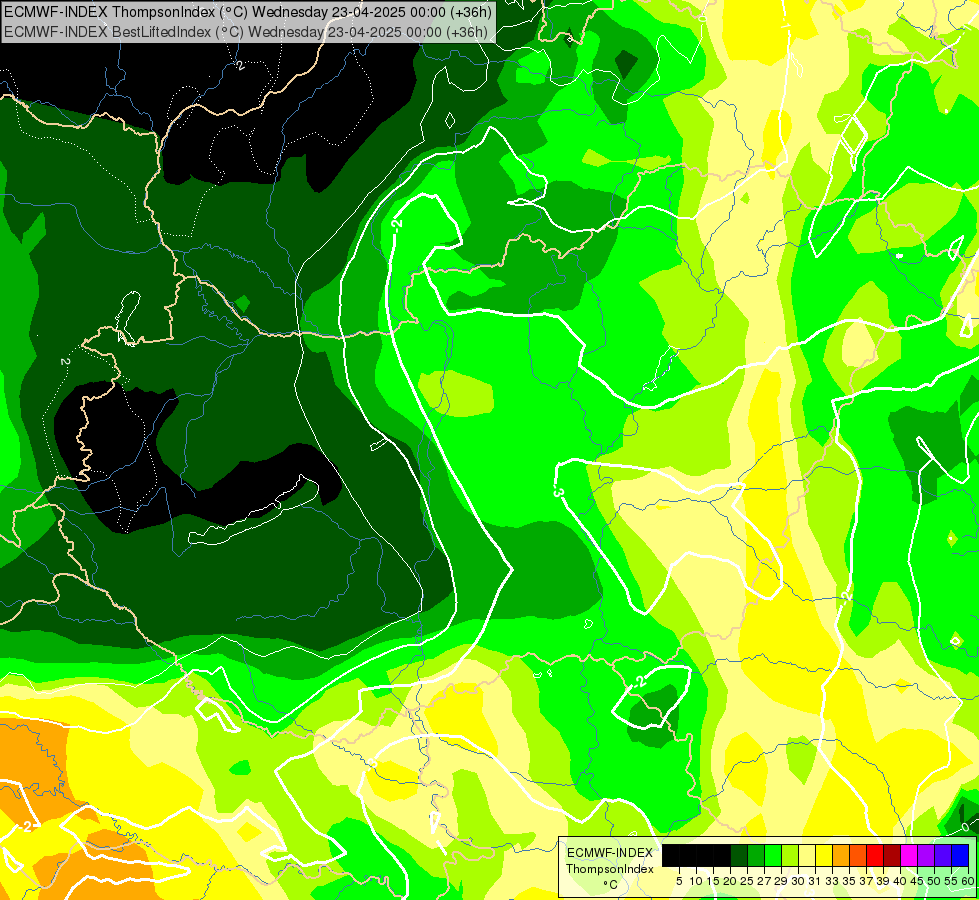Click the ThompsonIndex label in the legend

click(x=610, y=869)
